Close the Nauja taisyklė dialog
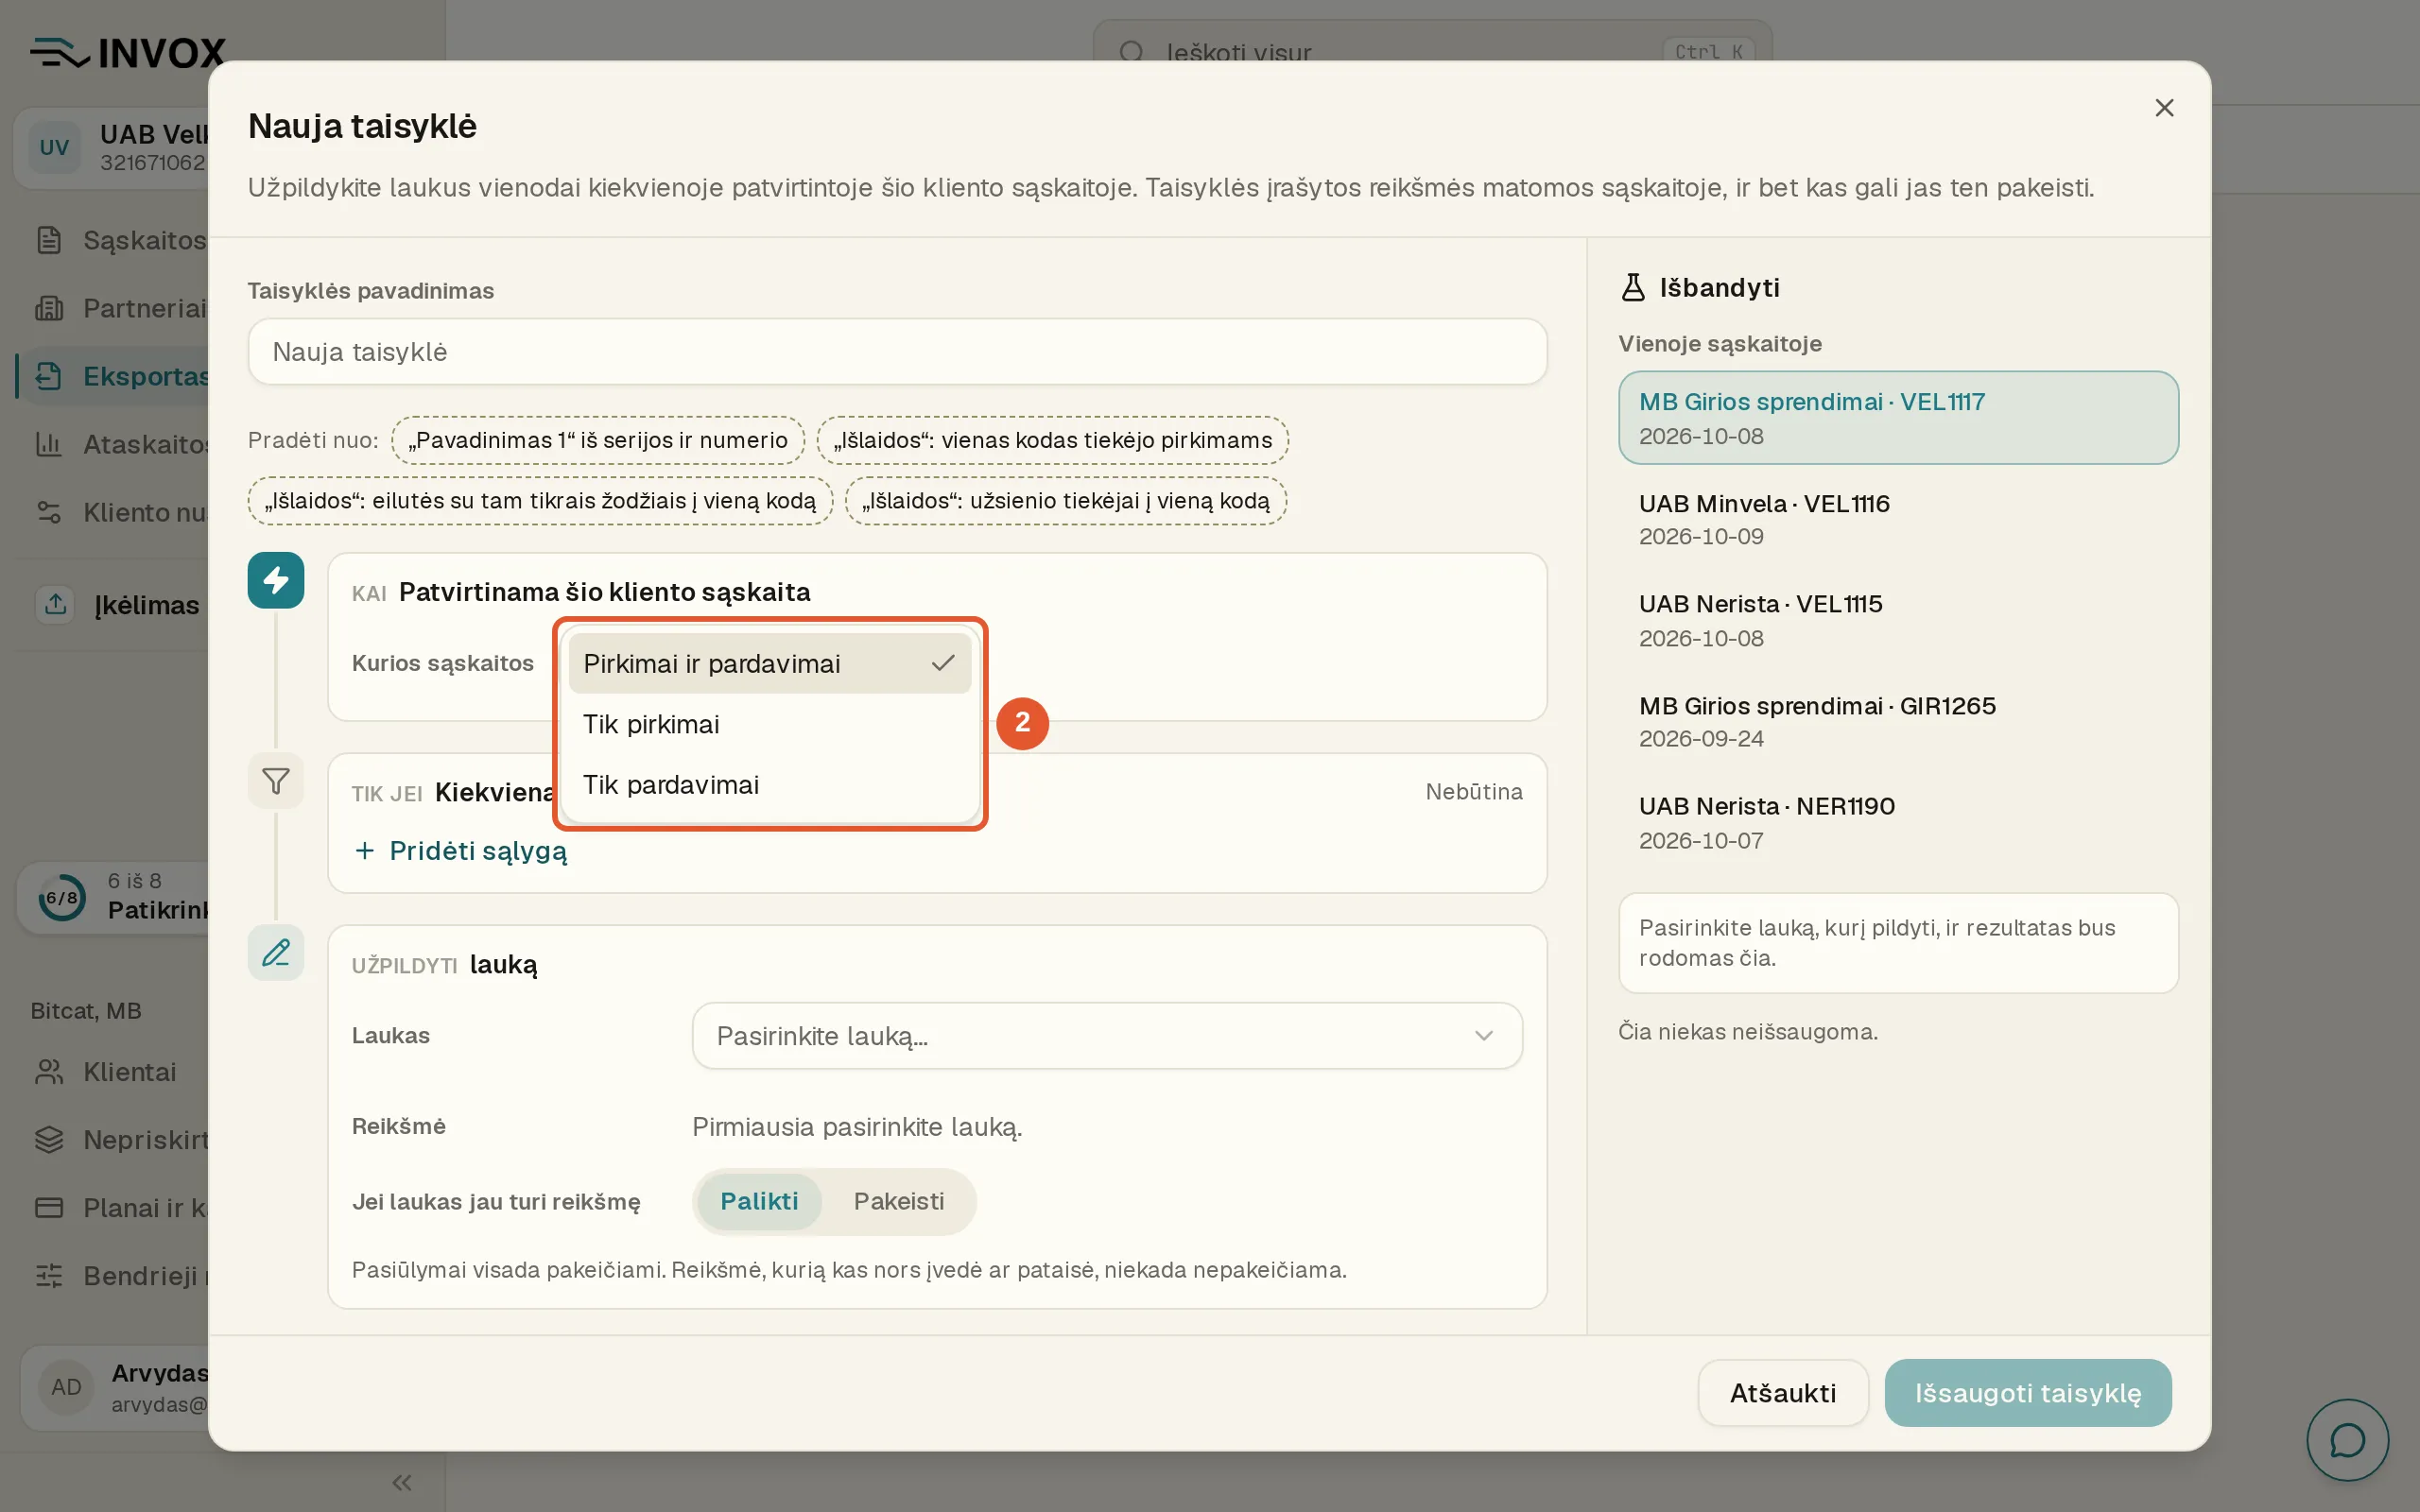This screenshot has height=1512, width=2420. coord(2164,108)
